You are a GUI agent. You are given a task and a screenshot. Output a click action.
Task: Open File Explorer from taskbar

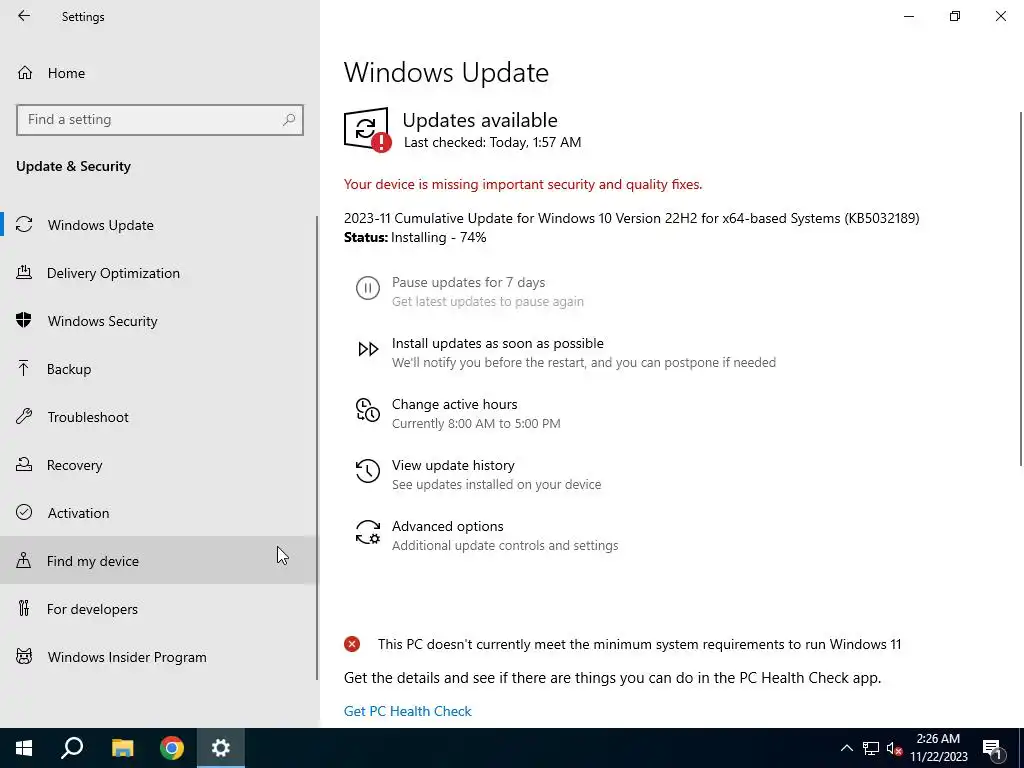pyautogui.click(x=122, y=748)
